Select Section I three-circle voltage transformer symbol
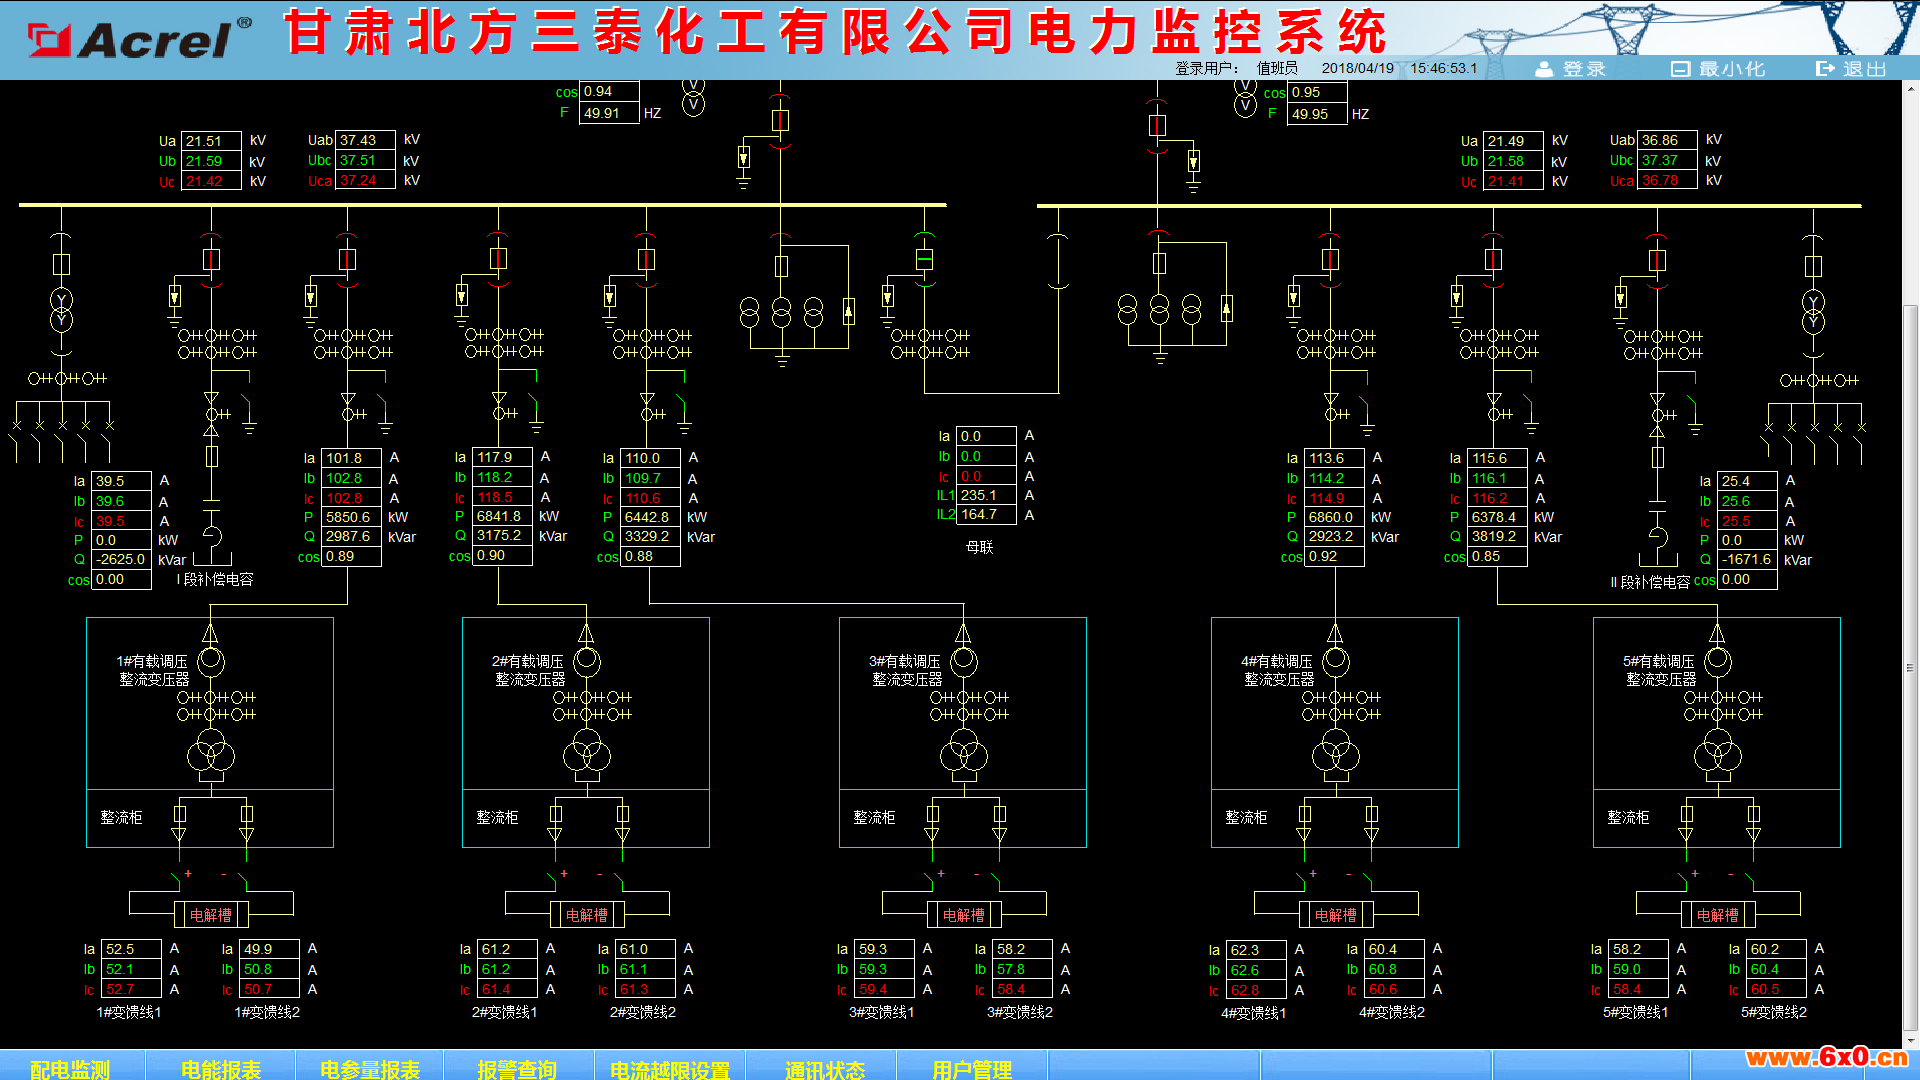 tap(781, 312)
